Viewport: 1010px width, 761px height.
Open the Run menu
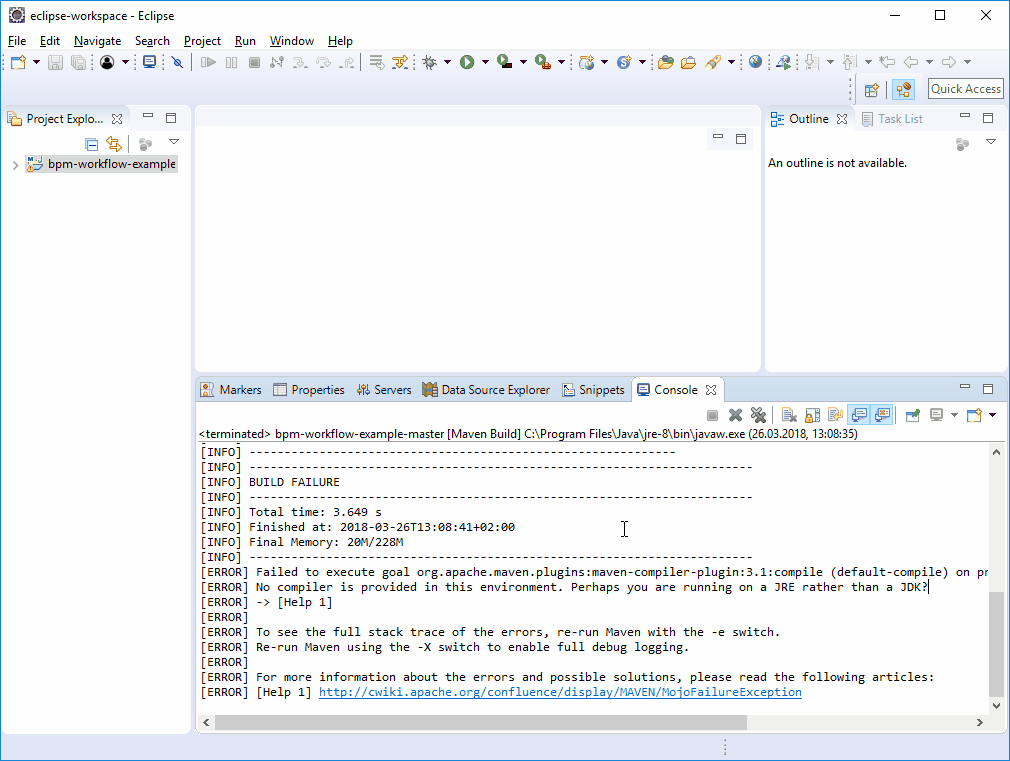245,41
